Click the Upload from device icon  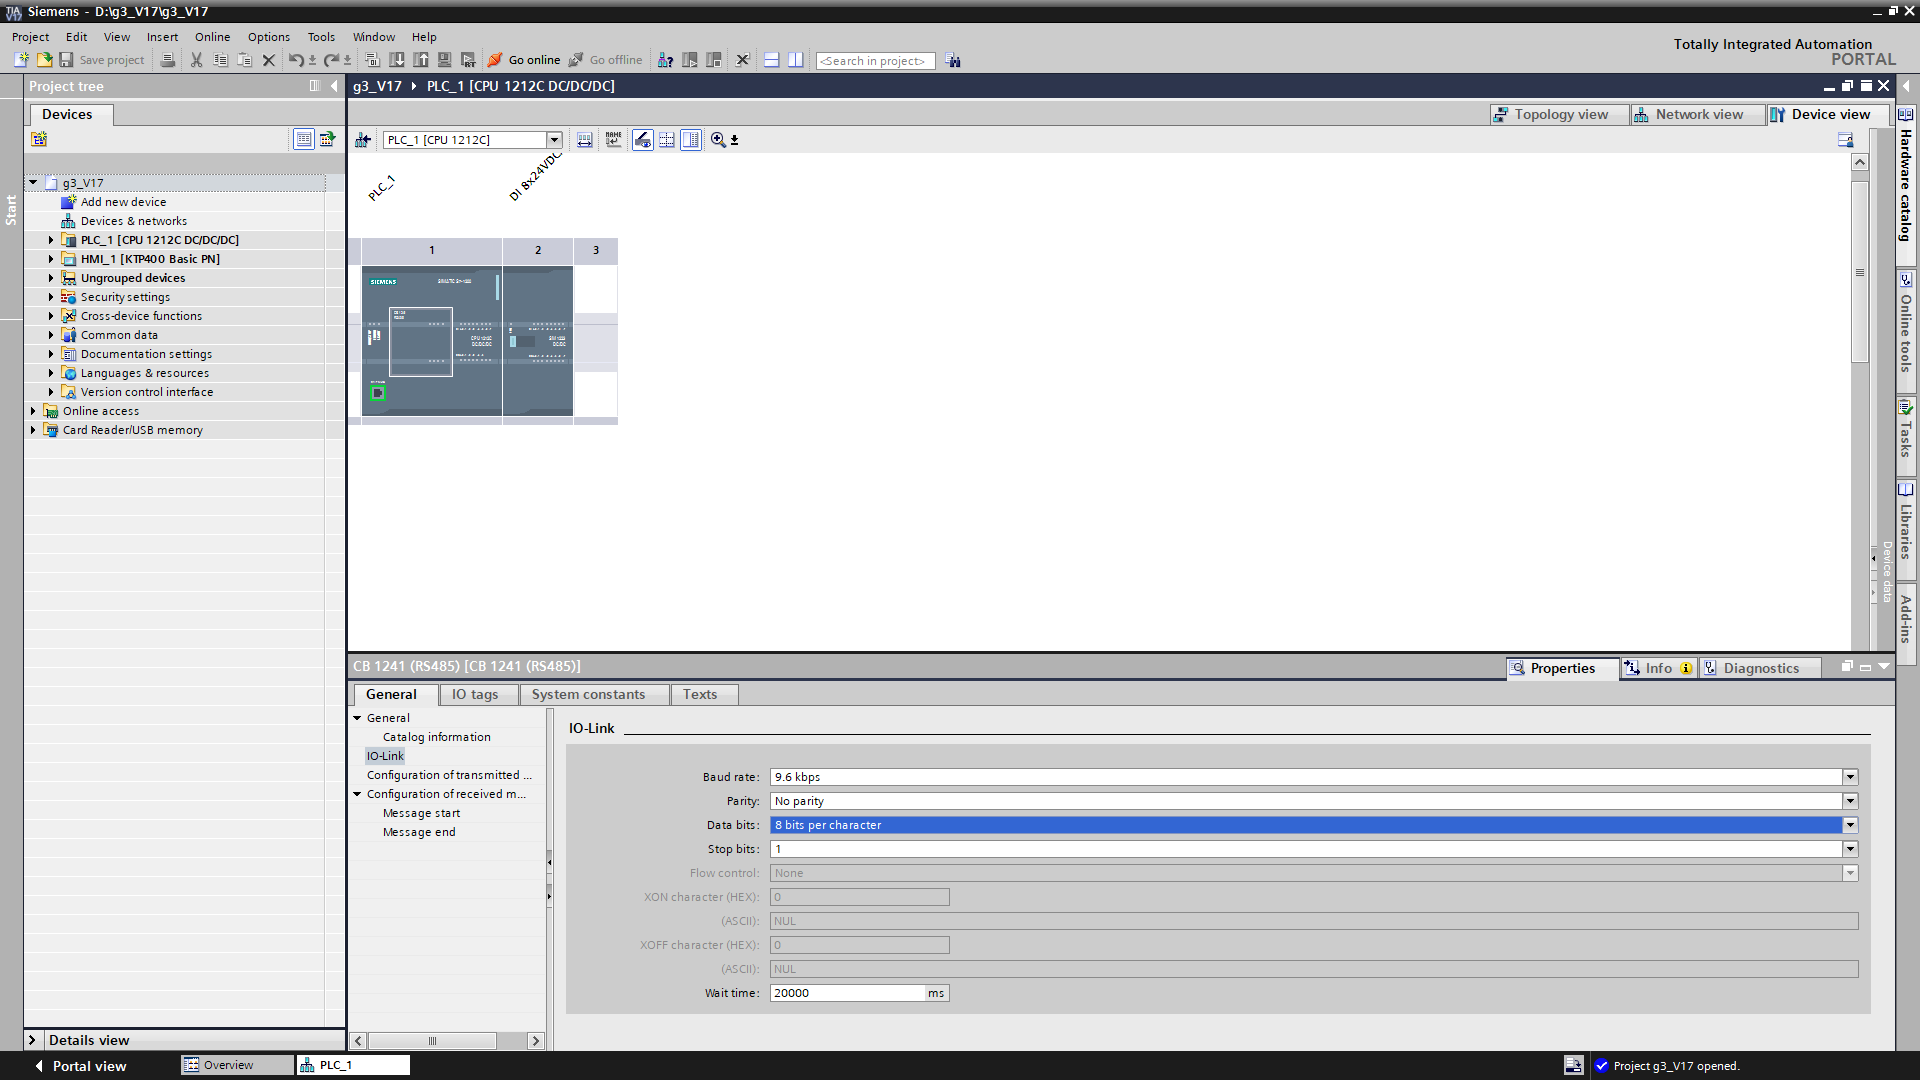(420, 60)
